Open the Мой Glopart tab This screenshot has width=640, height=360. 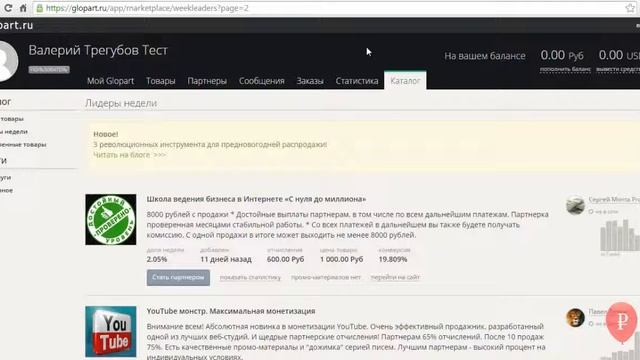[110, 81]
